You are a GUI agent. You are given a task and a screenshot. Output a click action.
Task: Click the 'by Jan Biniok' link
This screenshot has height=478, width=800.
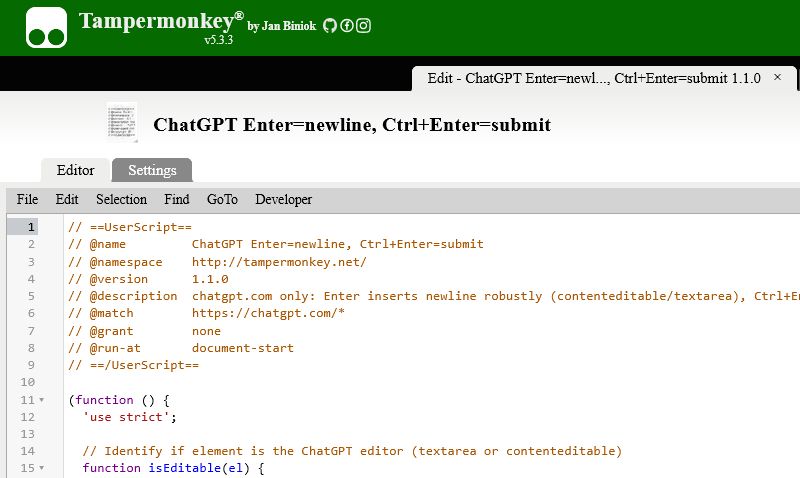tap(282, 26)
